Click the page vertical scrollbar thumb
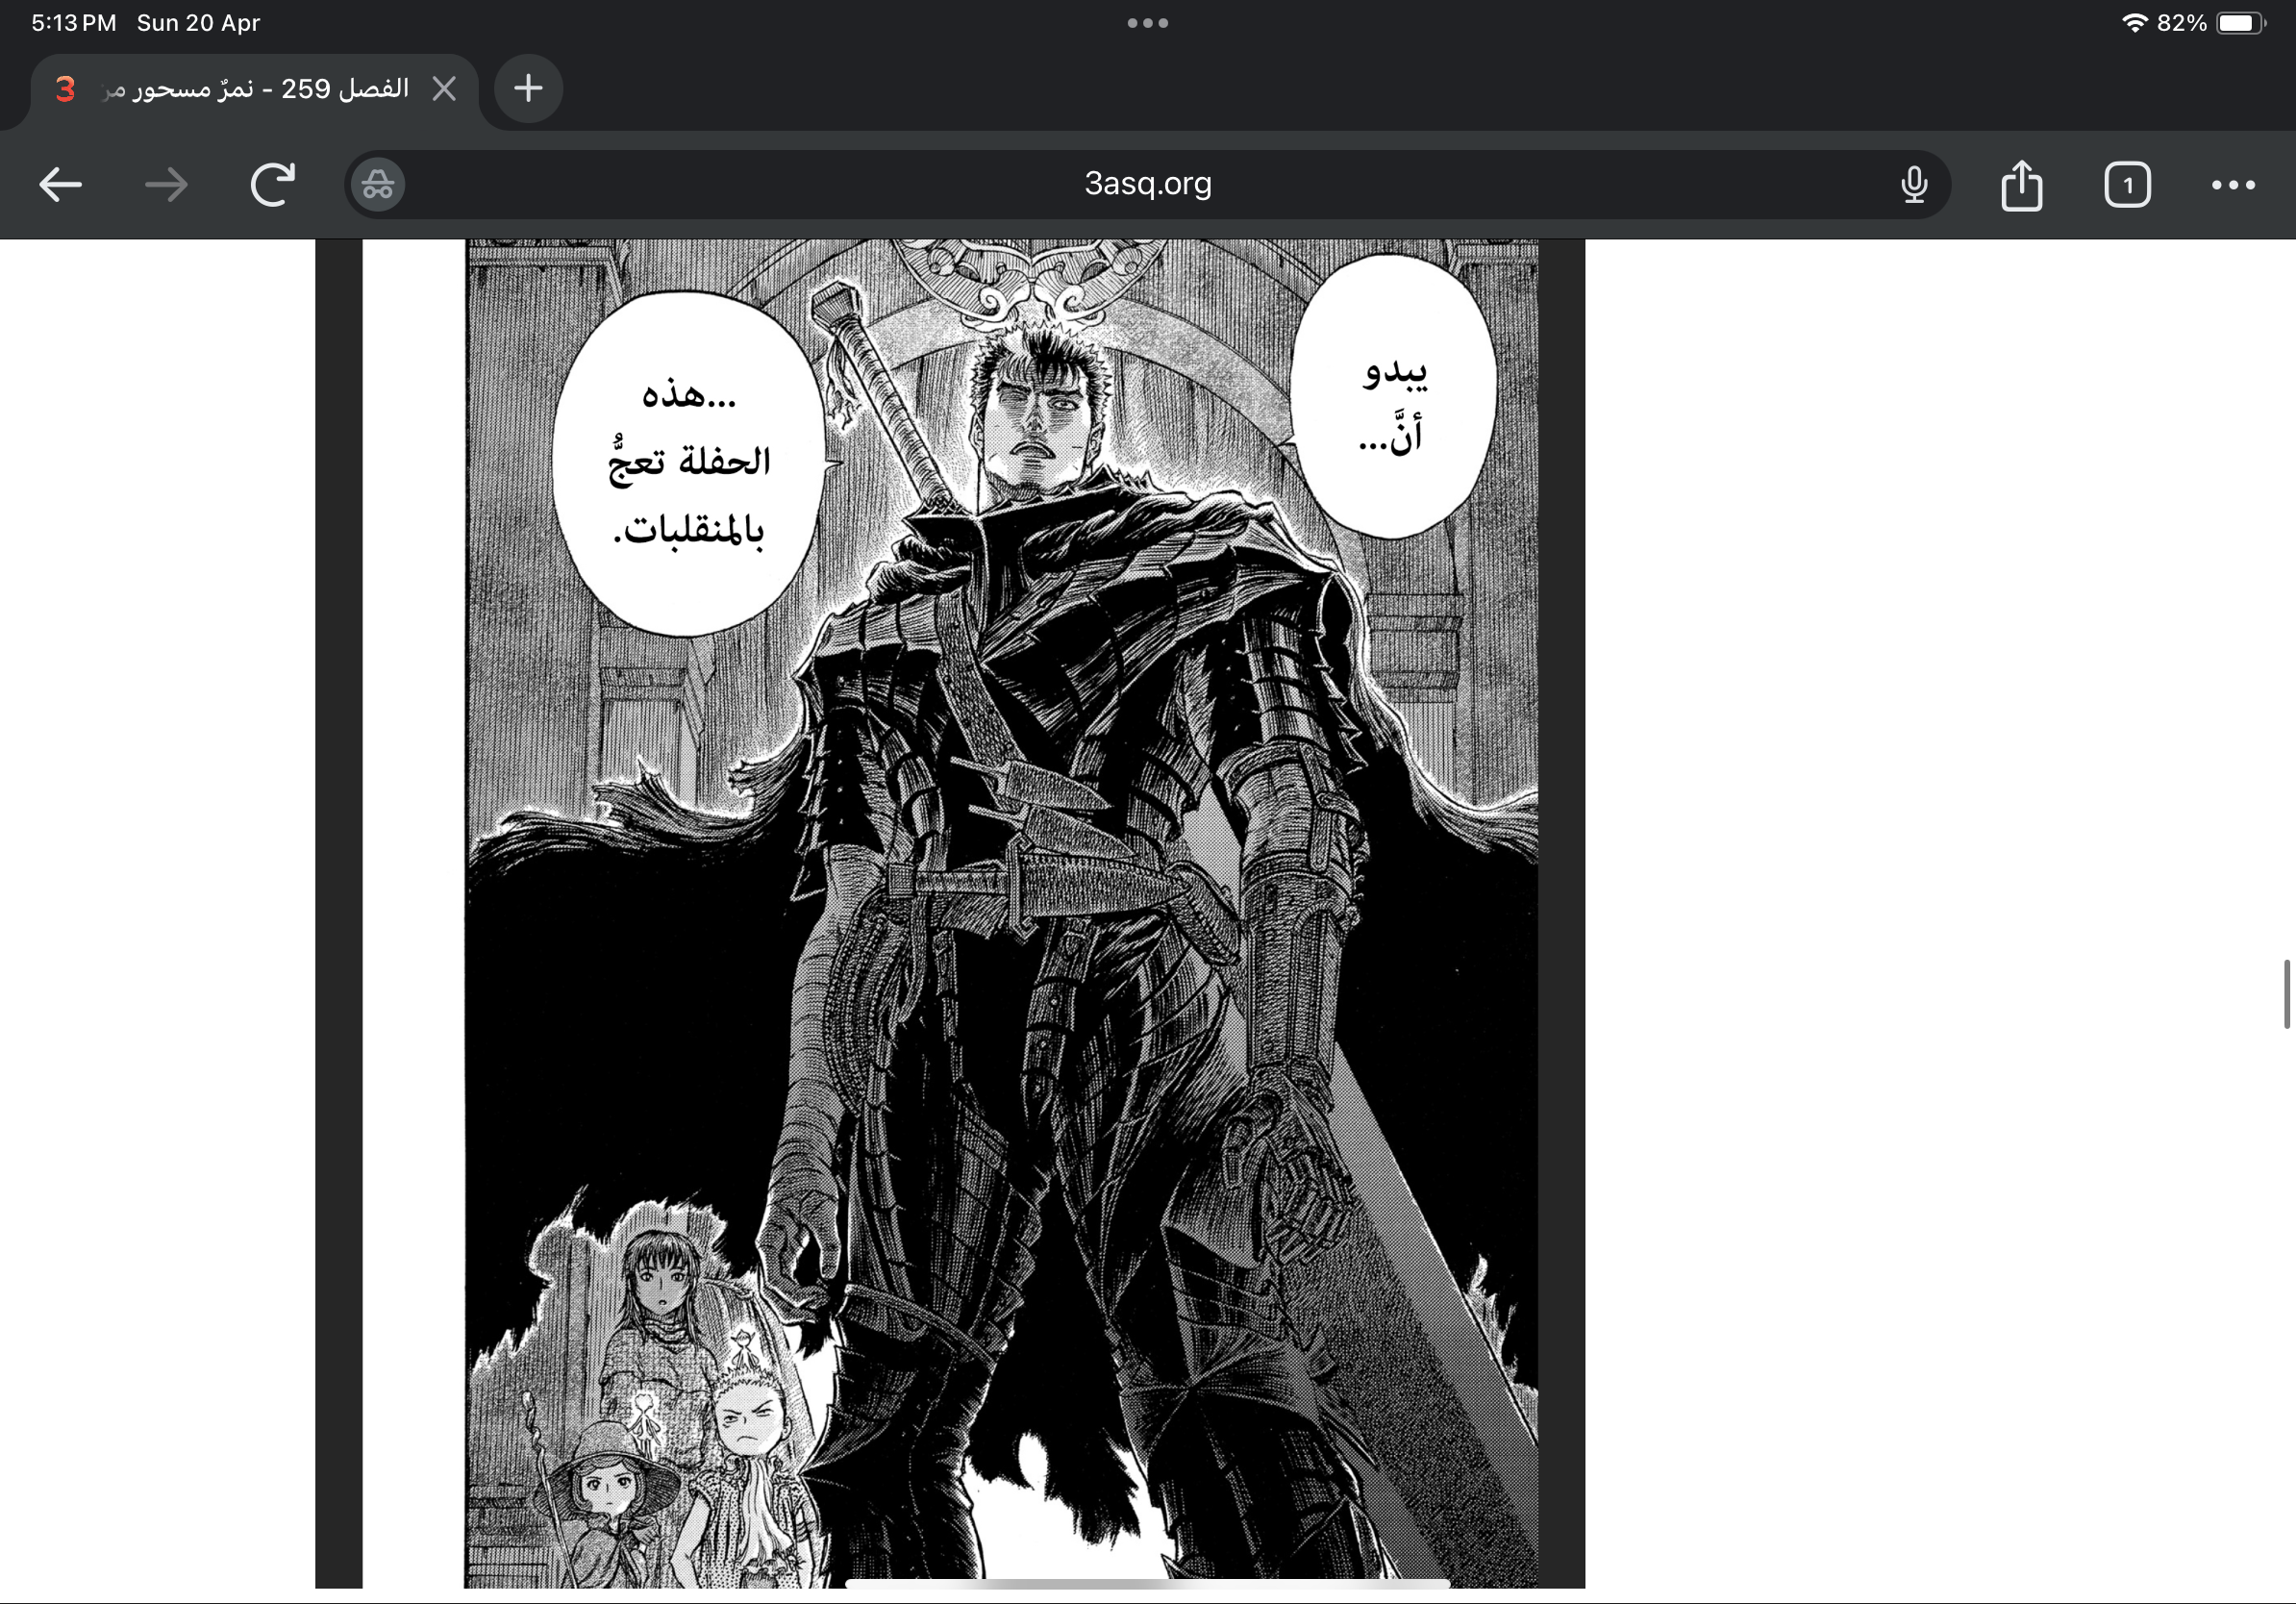The width and height of the screenshot is (2296, 1604). [2287, 993]
